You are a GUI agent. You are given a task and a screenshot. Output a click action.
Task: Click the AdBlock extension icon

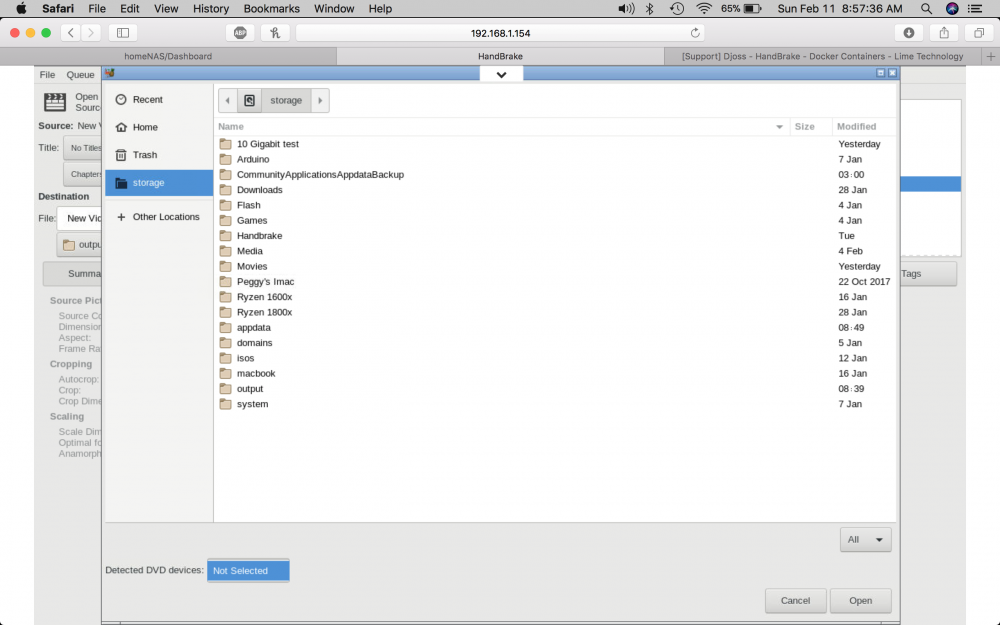tap(240, 33)
